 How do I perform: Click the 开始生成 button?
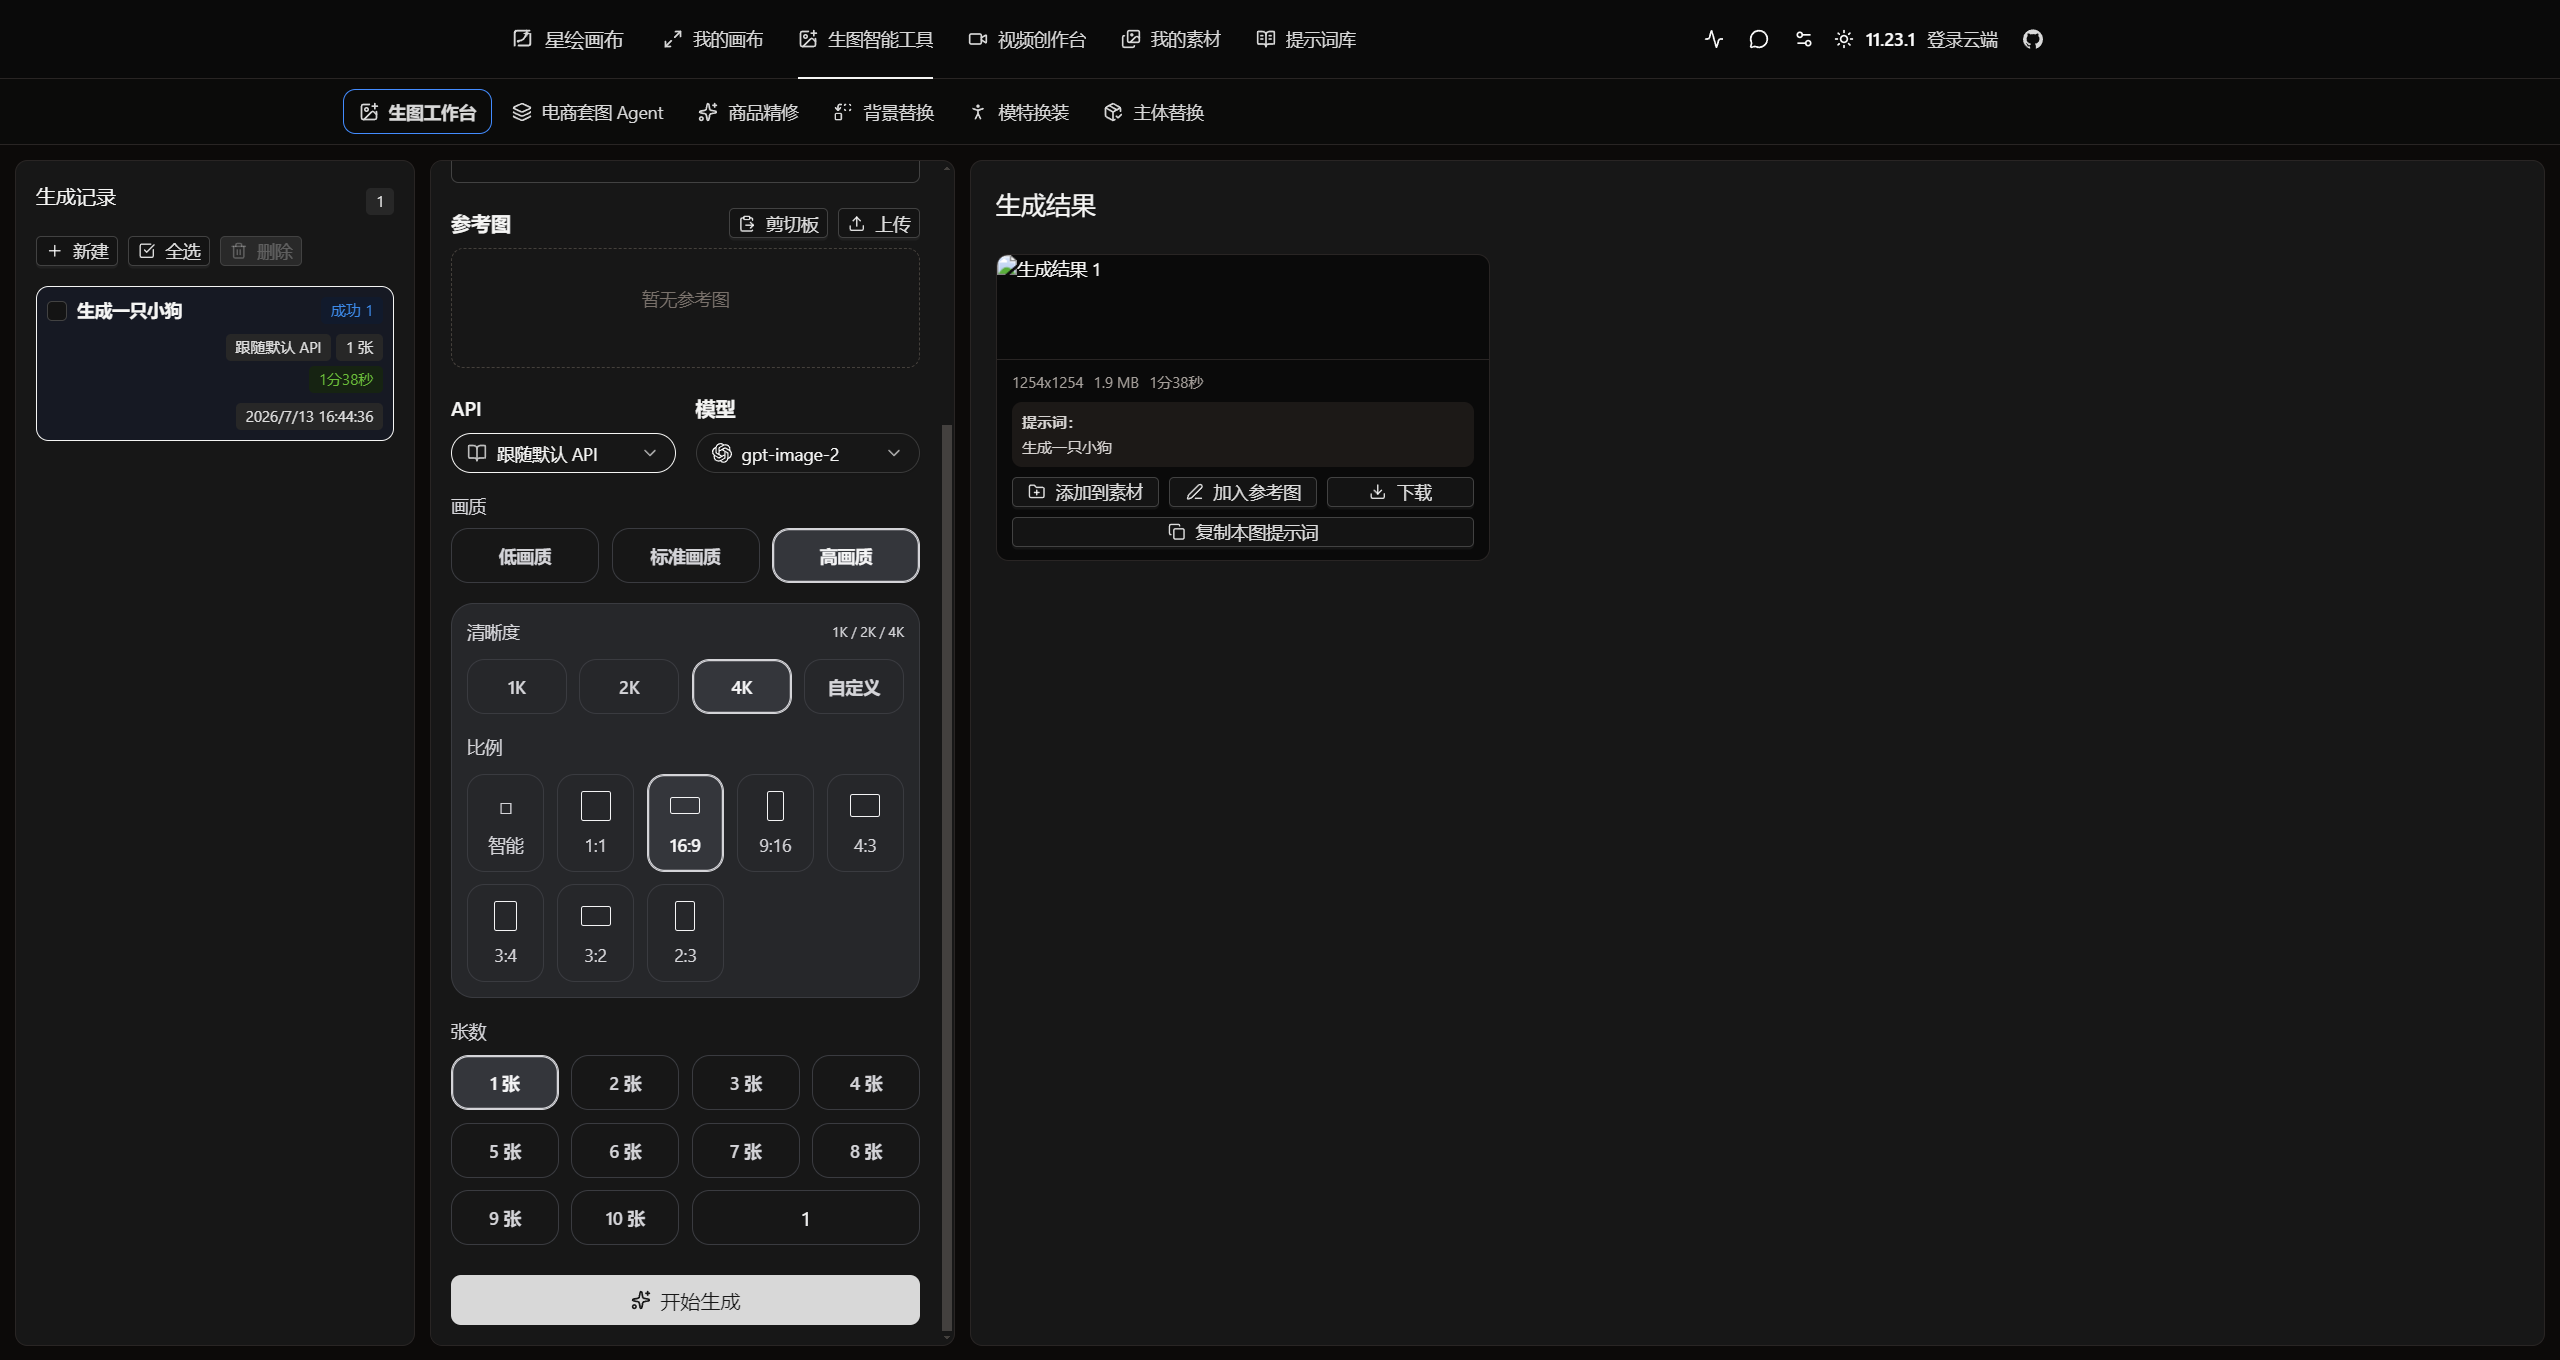(685, 1300)
